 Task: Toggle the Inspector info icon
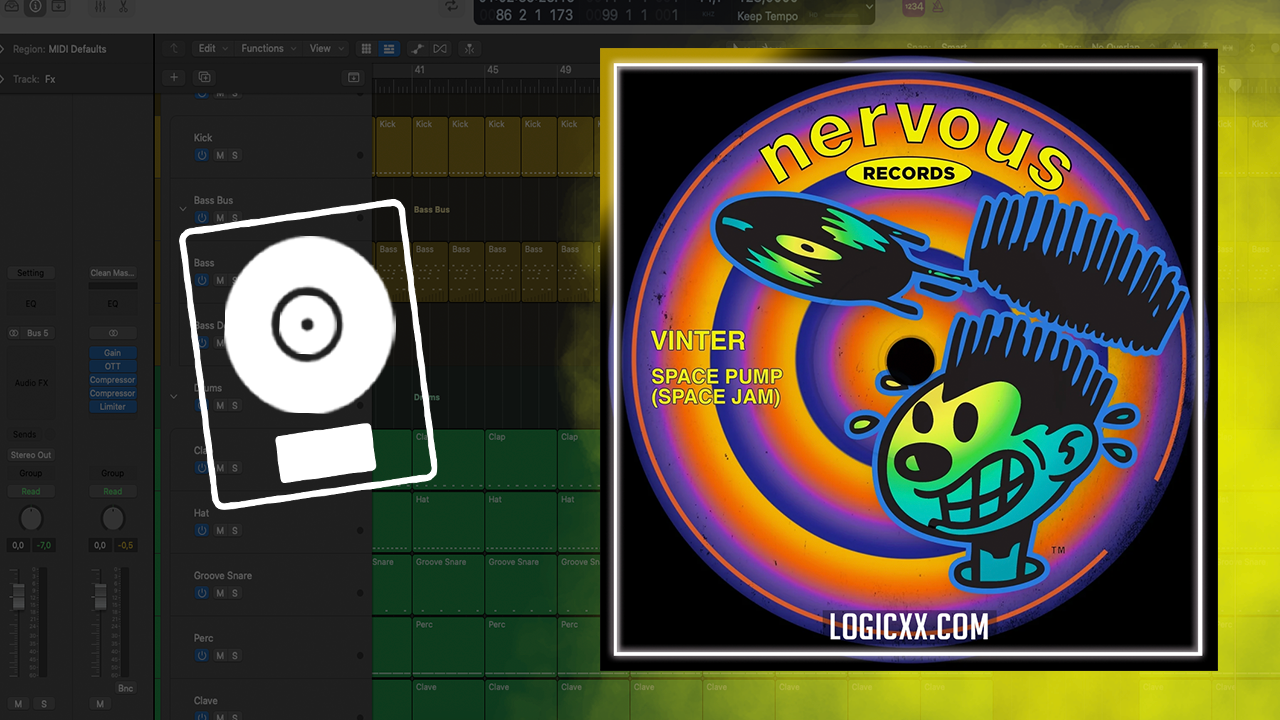35,6
